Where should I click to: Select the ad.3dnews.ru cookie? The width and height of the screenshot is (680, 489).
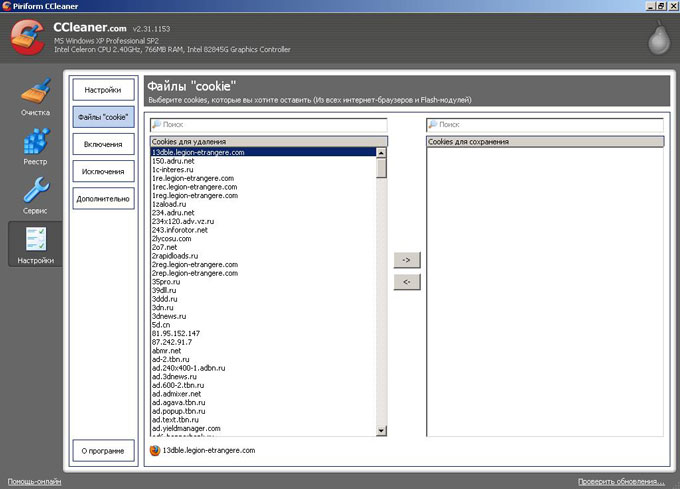point(263,377)
